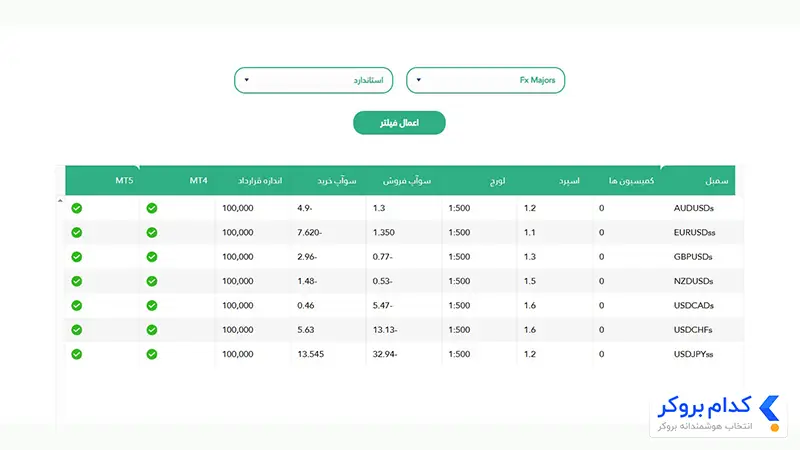This screenshot has height=450, width=800.
Task: Click the MT5 check icon for EURUSDss
Action: tap(77, 233)
